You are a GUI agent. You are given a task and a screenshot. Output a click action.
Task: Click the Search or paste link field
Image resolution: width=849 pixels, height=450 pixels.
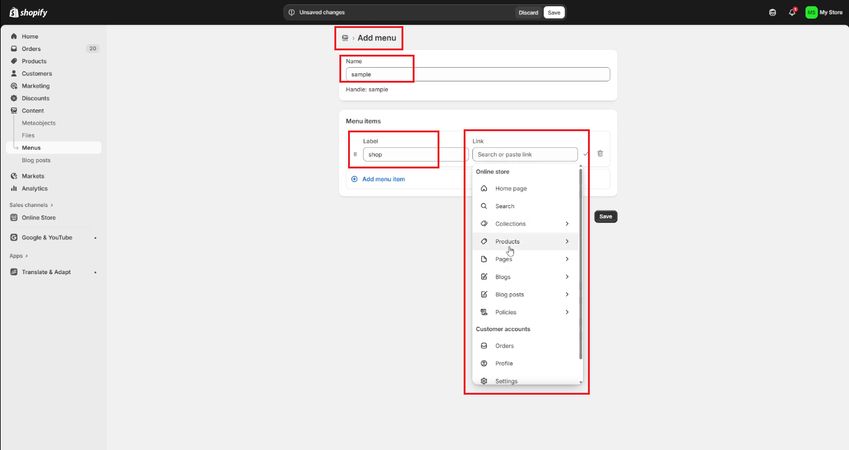point(525,154)
